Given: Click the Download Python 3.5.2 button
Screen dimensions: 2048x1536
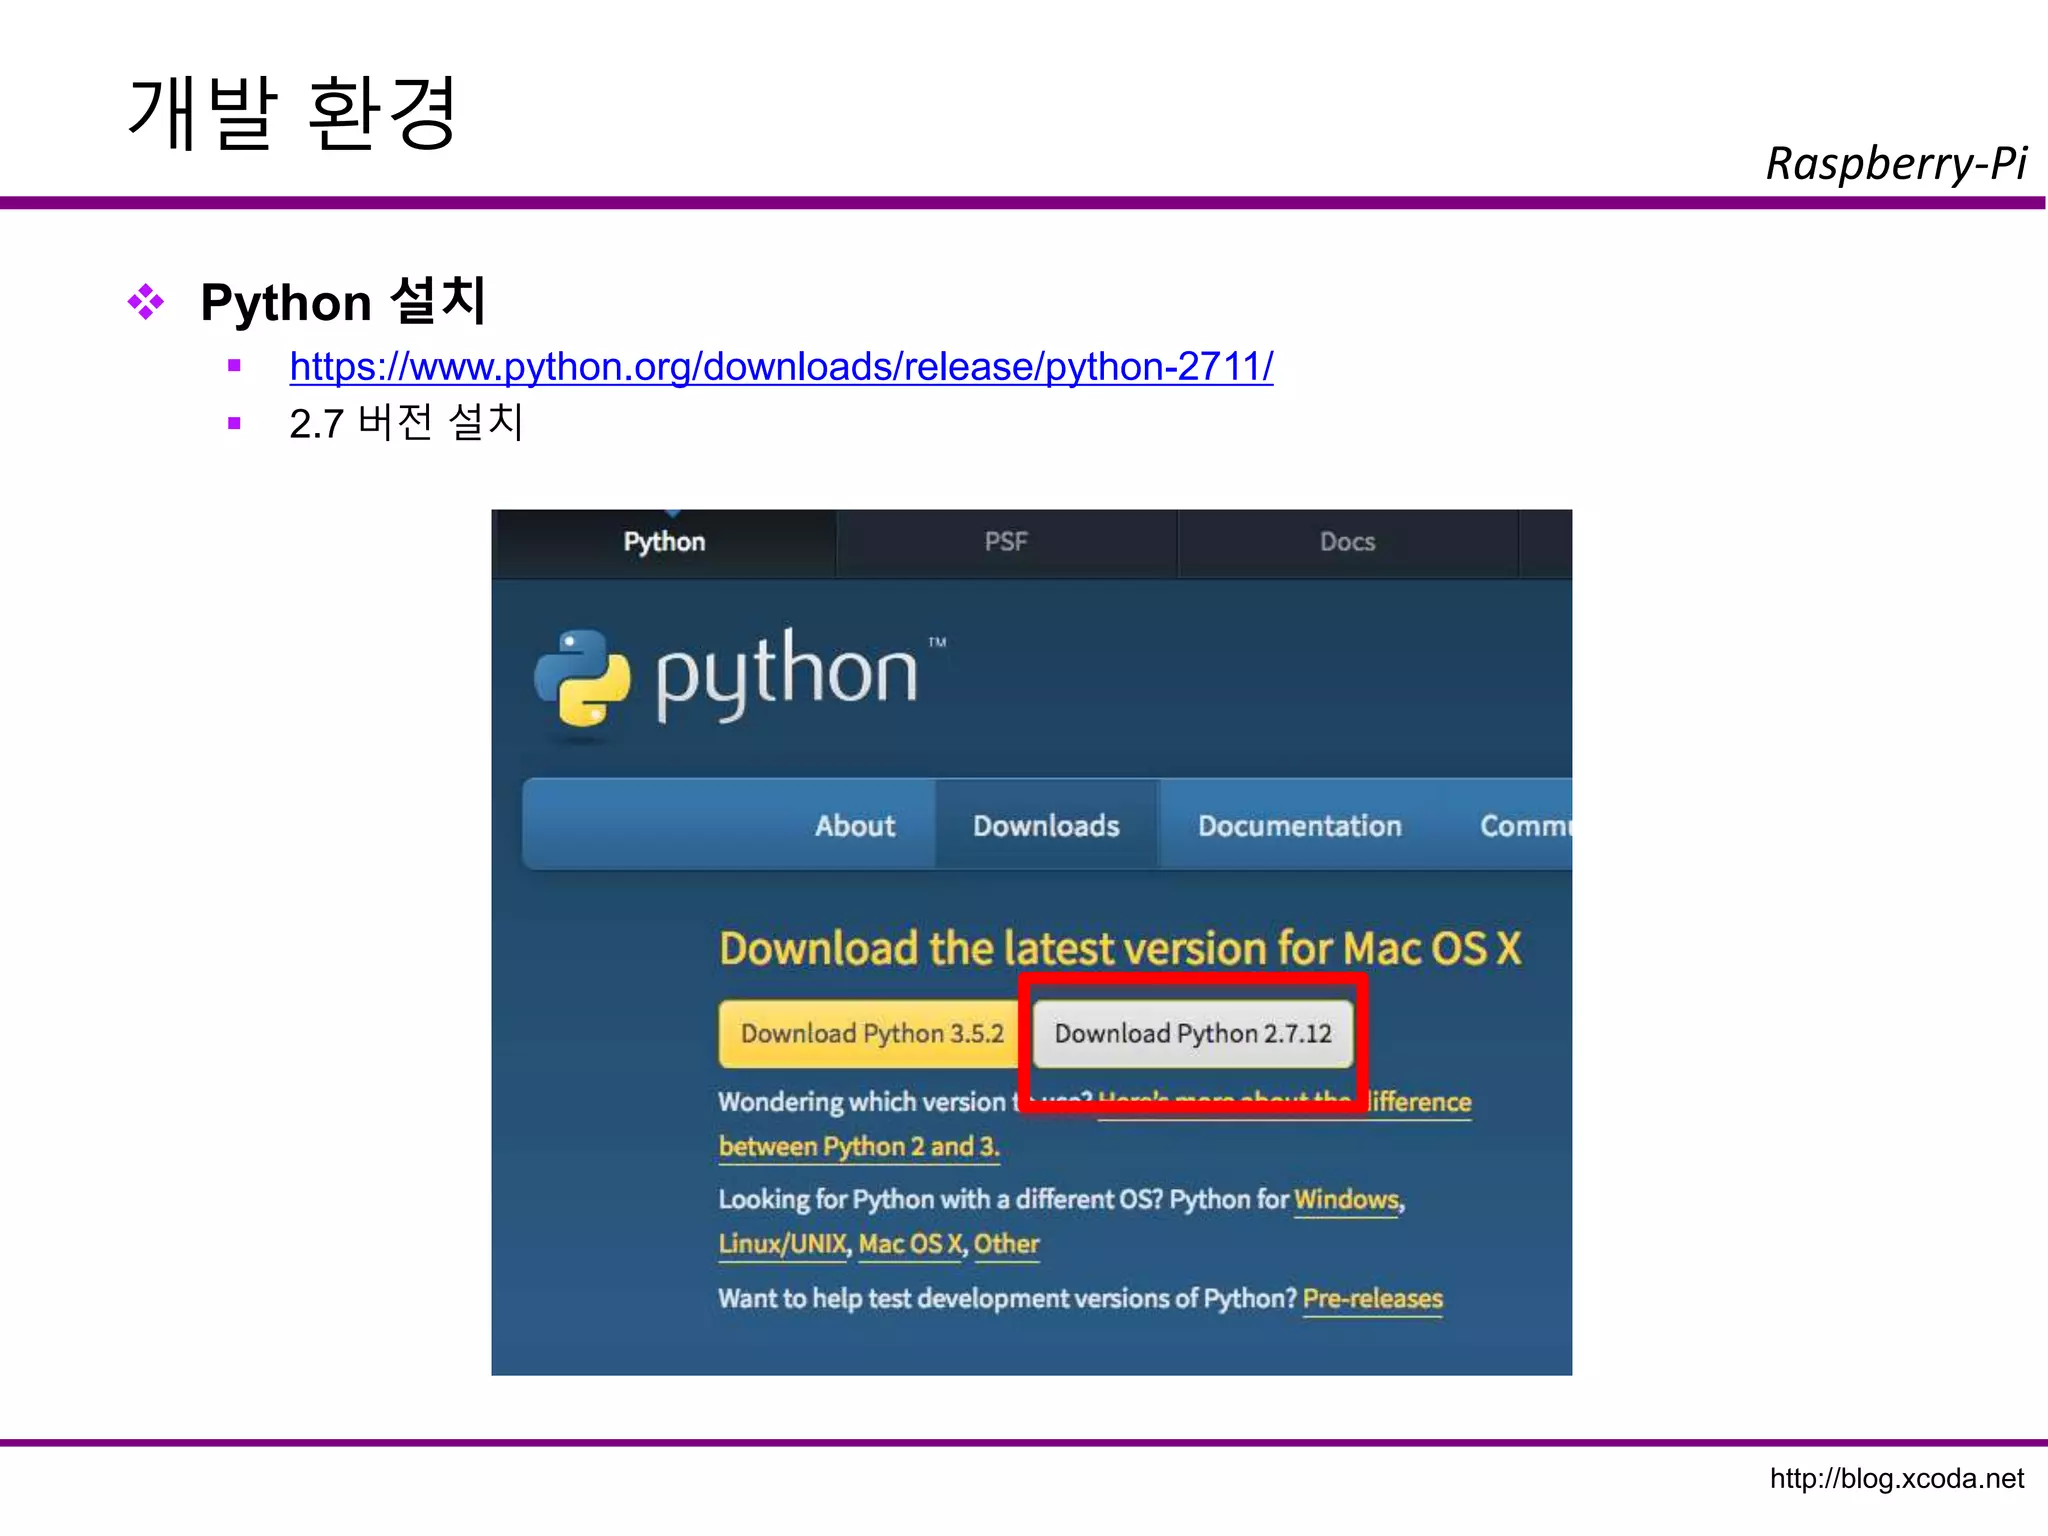Looking at the screenshot, I should (x=871, y=1033).
